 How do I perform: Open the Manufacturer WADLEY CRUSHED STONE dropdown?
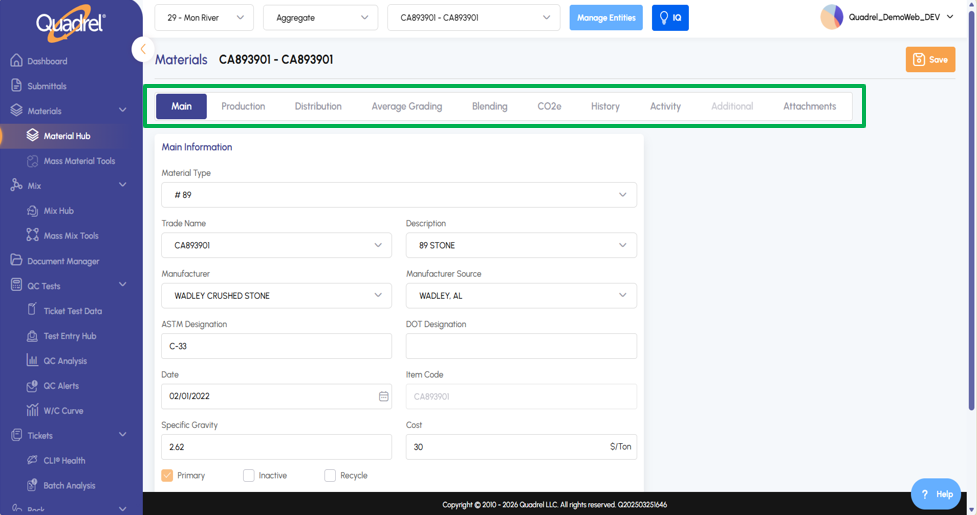coord(276,296)
